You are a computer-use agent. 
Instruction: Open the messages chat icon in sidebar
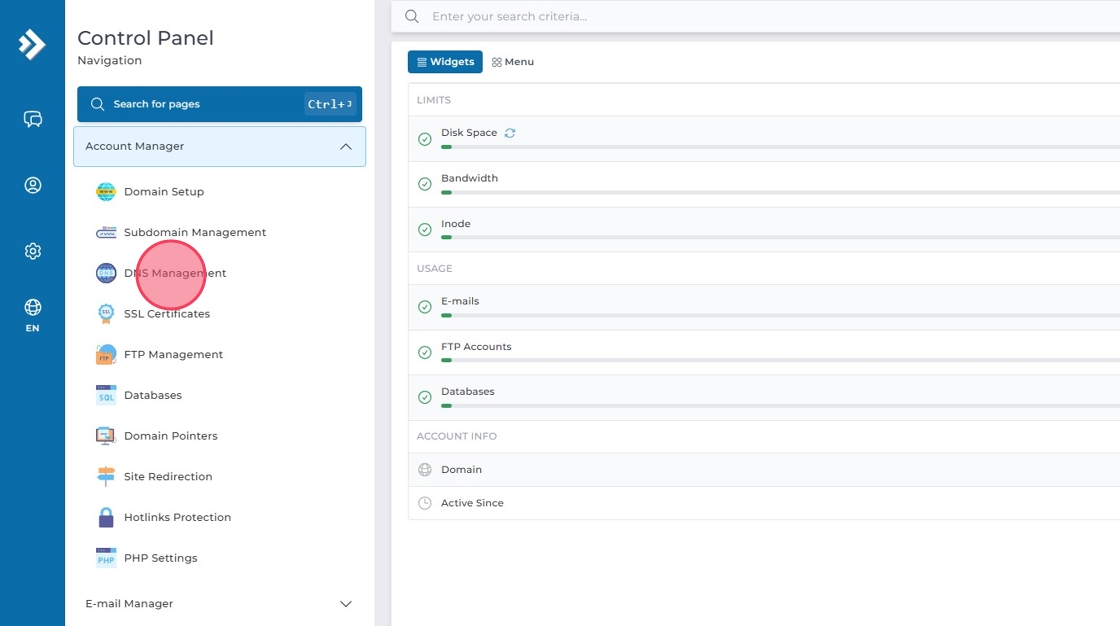[x=33, y=120]
